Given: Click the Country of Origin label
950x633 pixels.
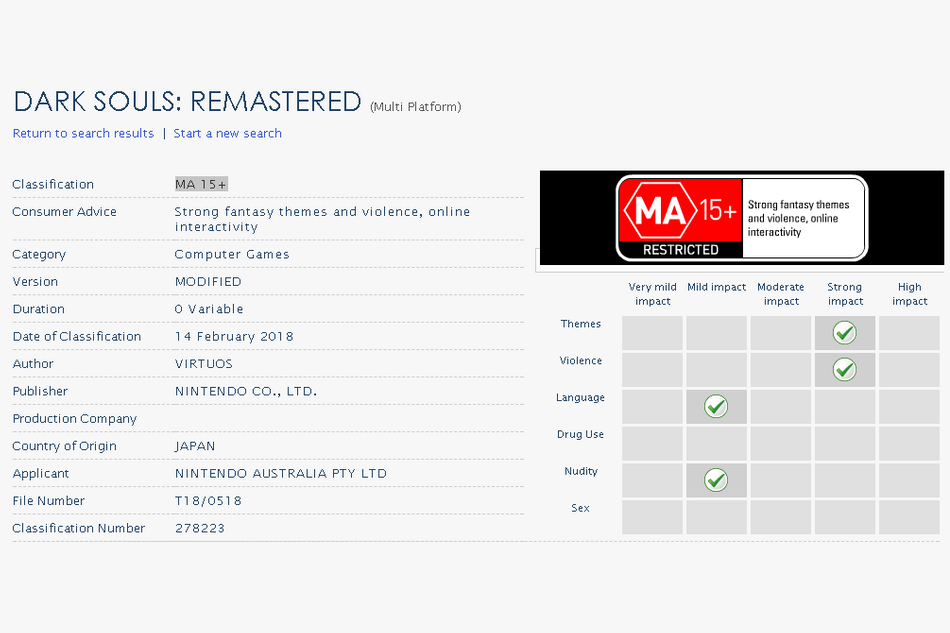Looking at the screenshot, I should pos(64,446).
